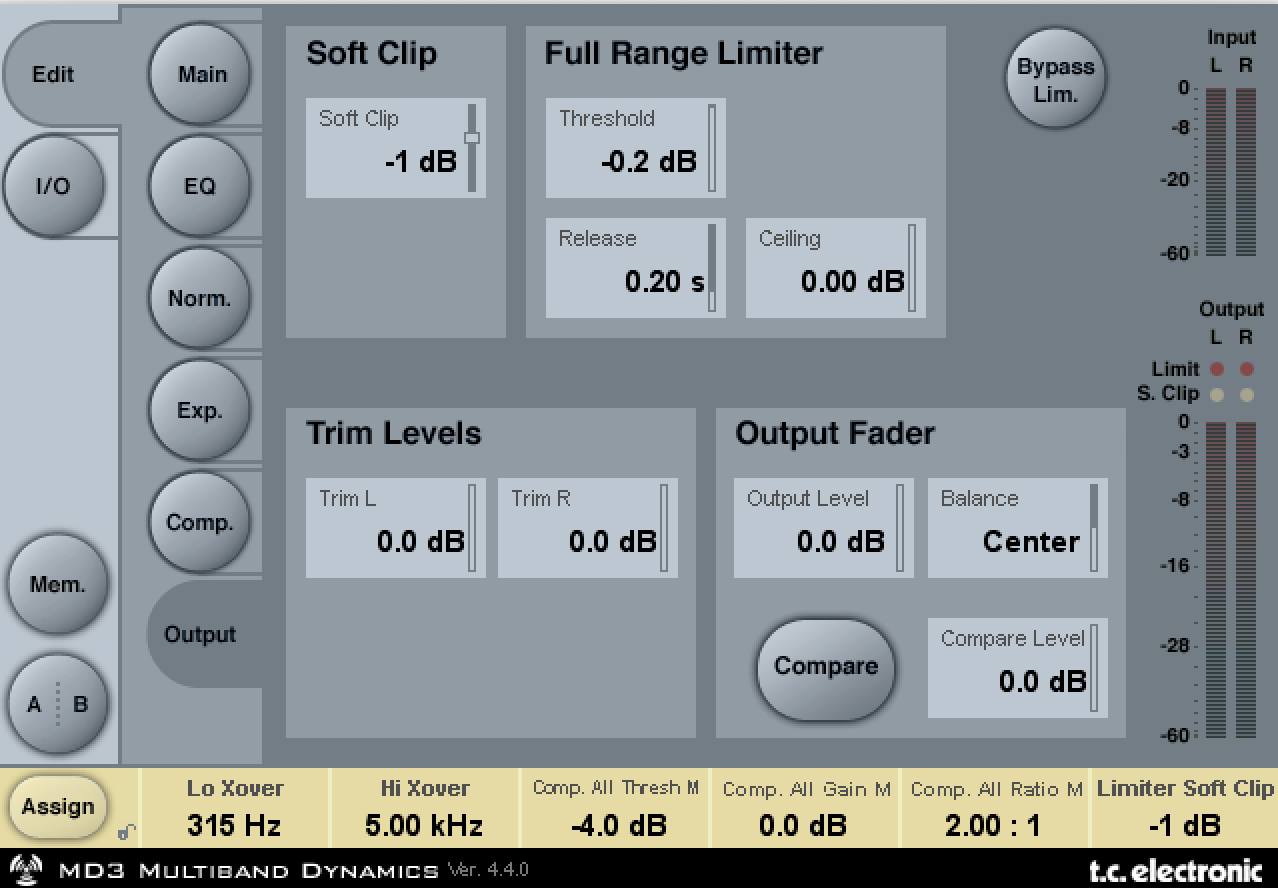The height and width of the screenshot is (888, 1278).
Task: Open the Main page
Action: pyautogui.click(x=202, y=75)
